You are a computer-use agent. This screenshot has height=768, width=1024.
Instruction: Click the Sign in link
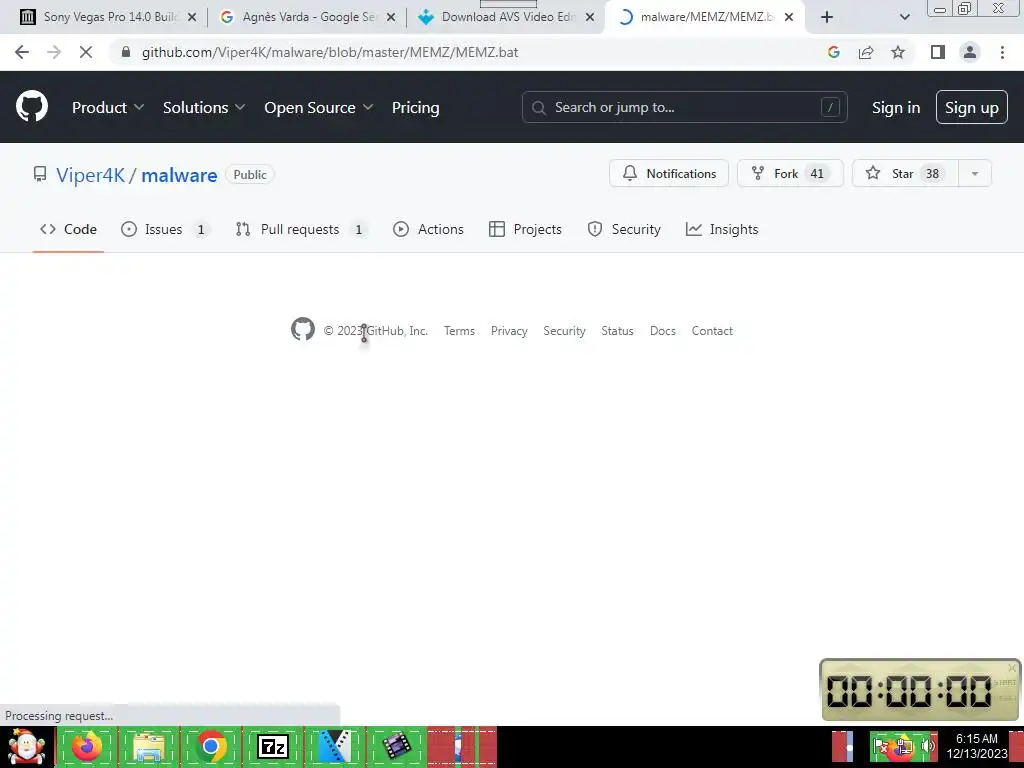pyautogui.click(x=896, y=108)
